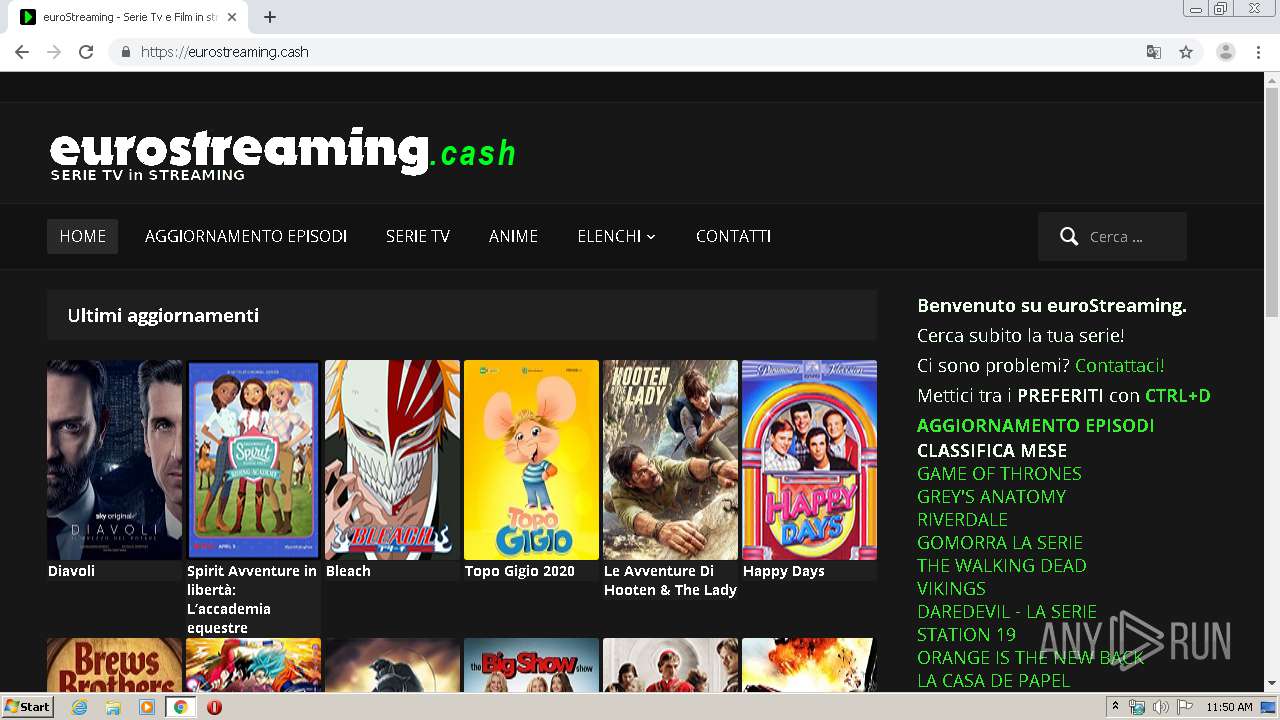Open the Hooten & The Lady poster
This screenshot has height=720, width=1280.
[x=670, y=460]
